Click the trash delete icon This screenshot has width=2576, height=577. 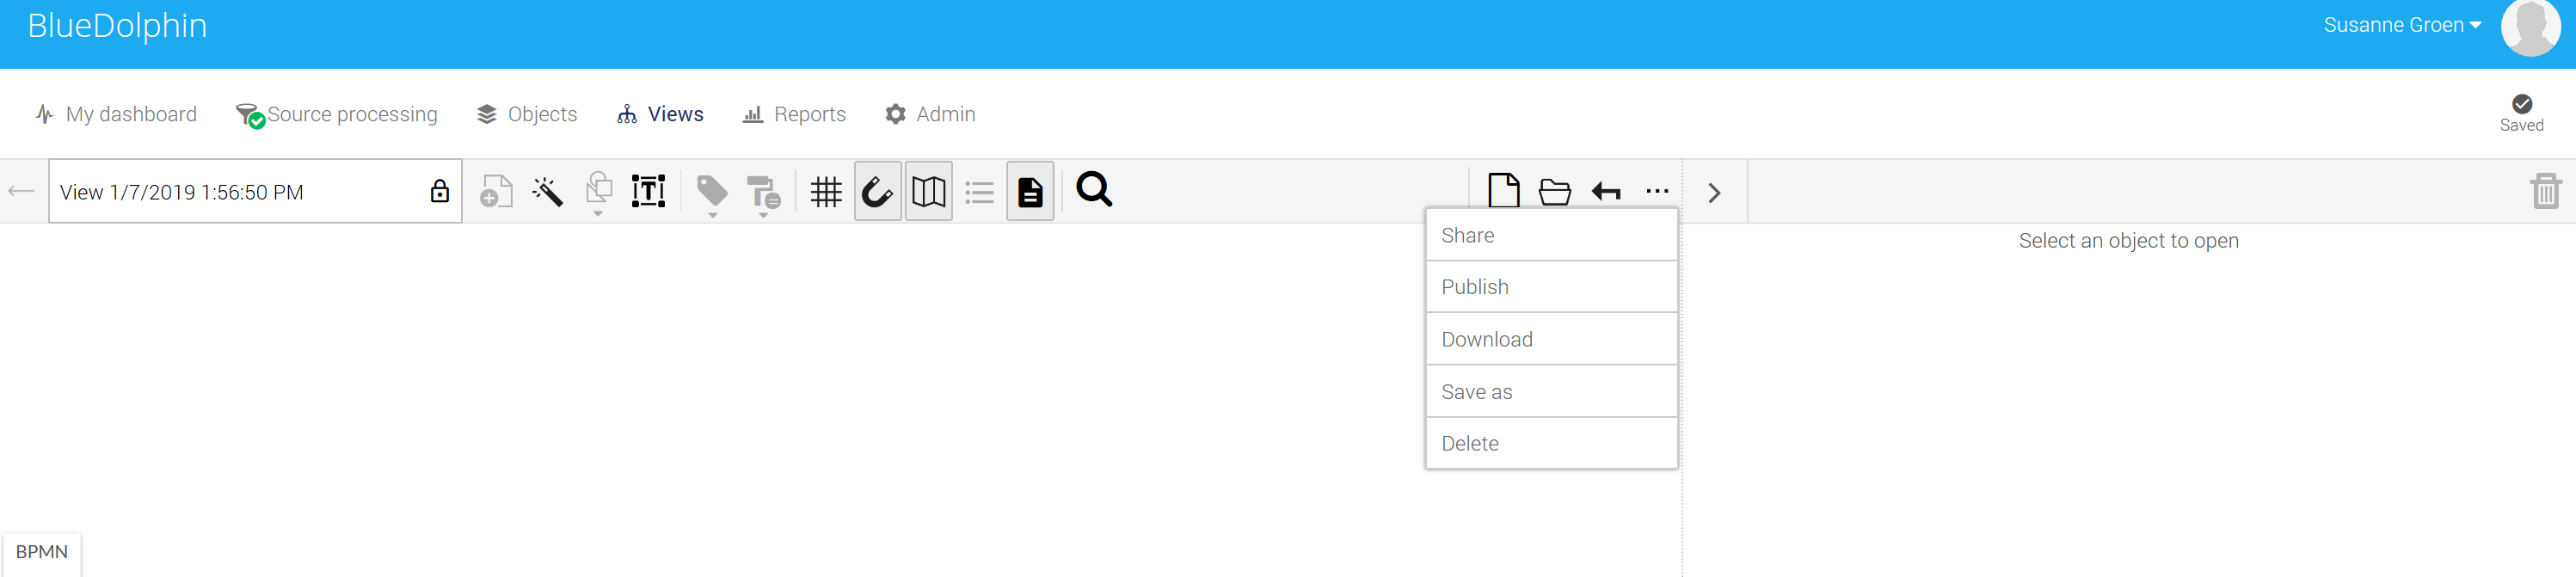tap(2545, 190)
